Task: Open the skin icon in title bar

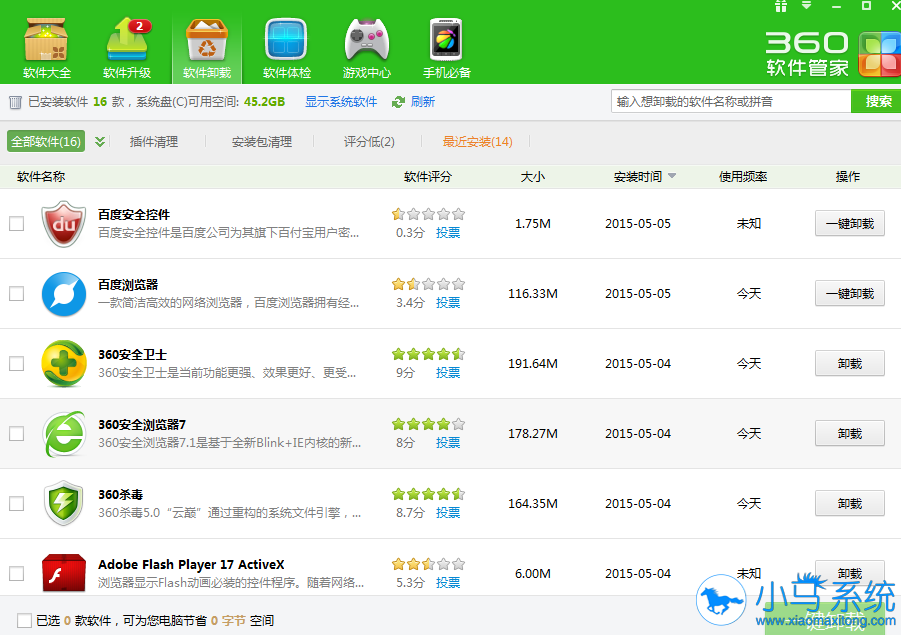Action: (780, 6)
